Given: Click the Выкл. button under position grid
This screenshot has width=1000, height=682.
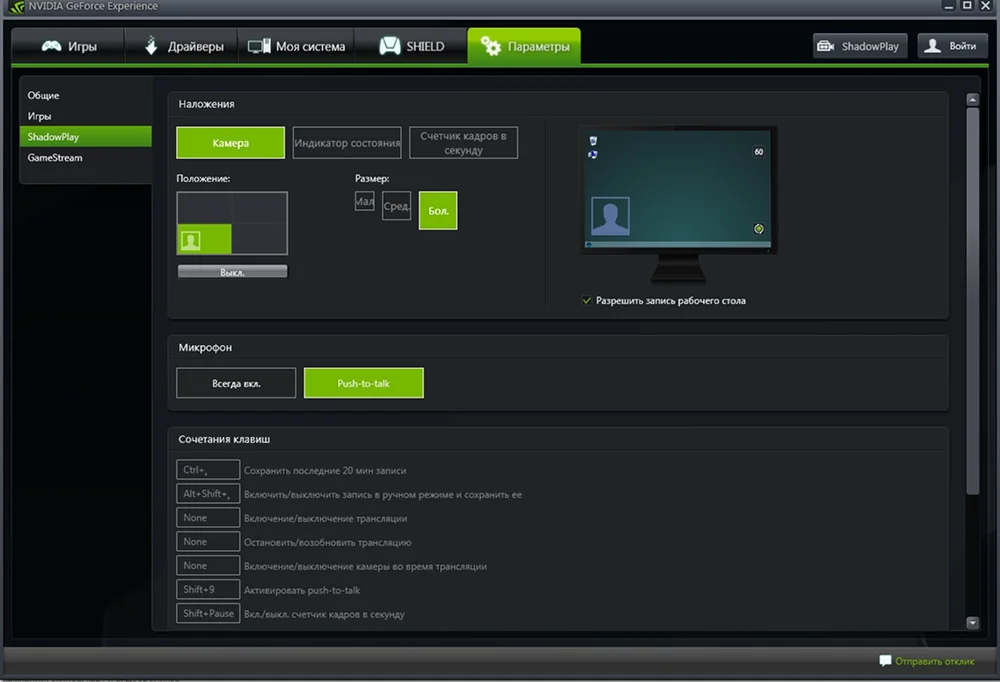Looking at the screenshot, I should [232, 272].
